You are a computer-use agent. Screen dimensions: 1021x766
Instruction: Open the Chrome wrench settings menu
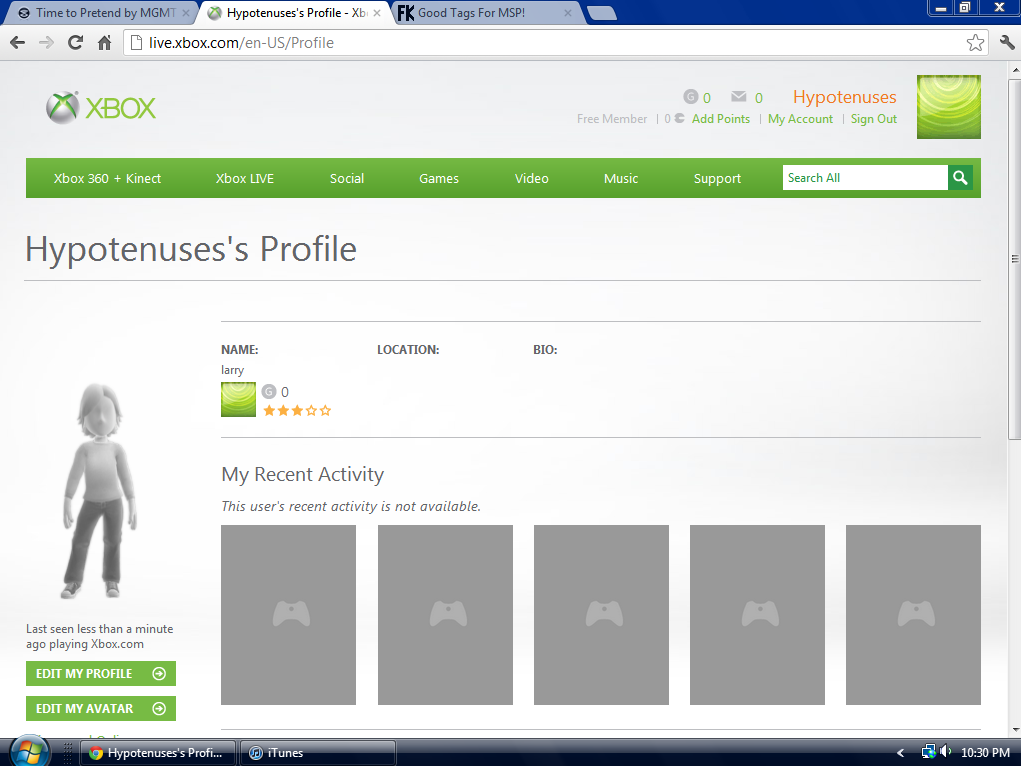pyautogui.click(x=1006, y=43)
